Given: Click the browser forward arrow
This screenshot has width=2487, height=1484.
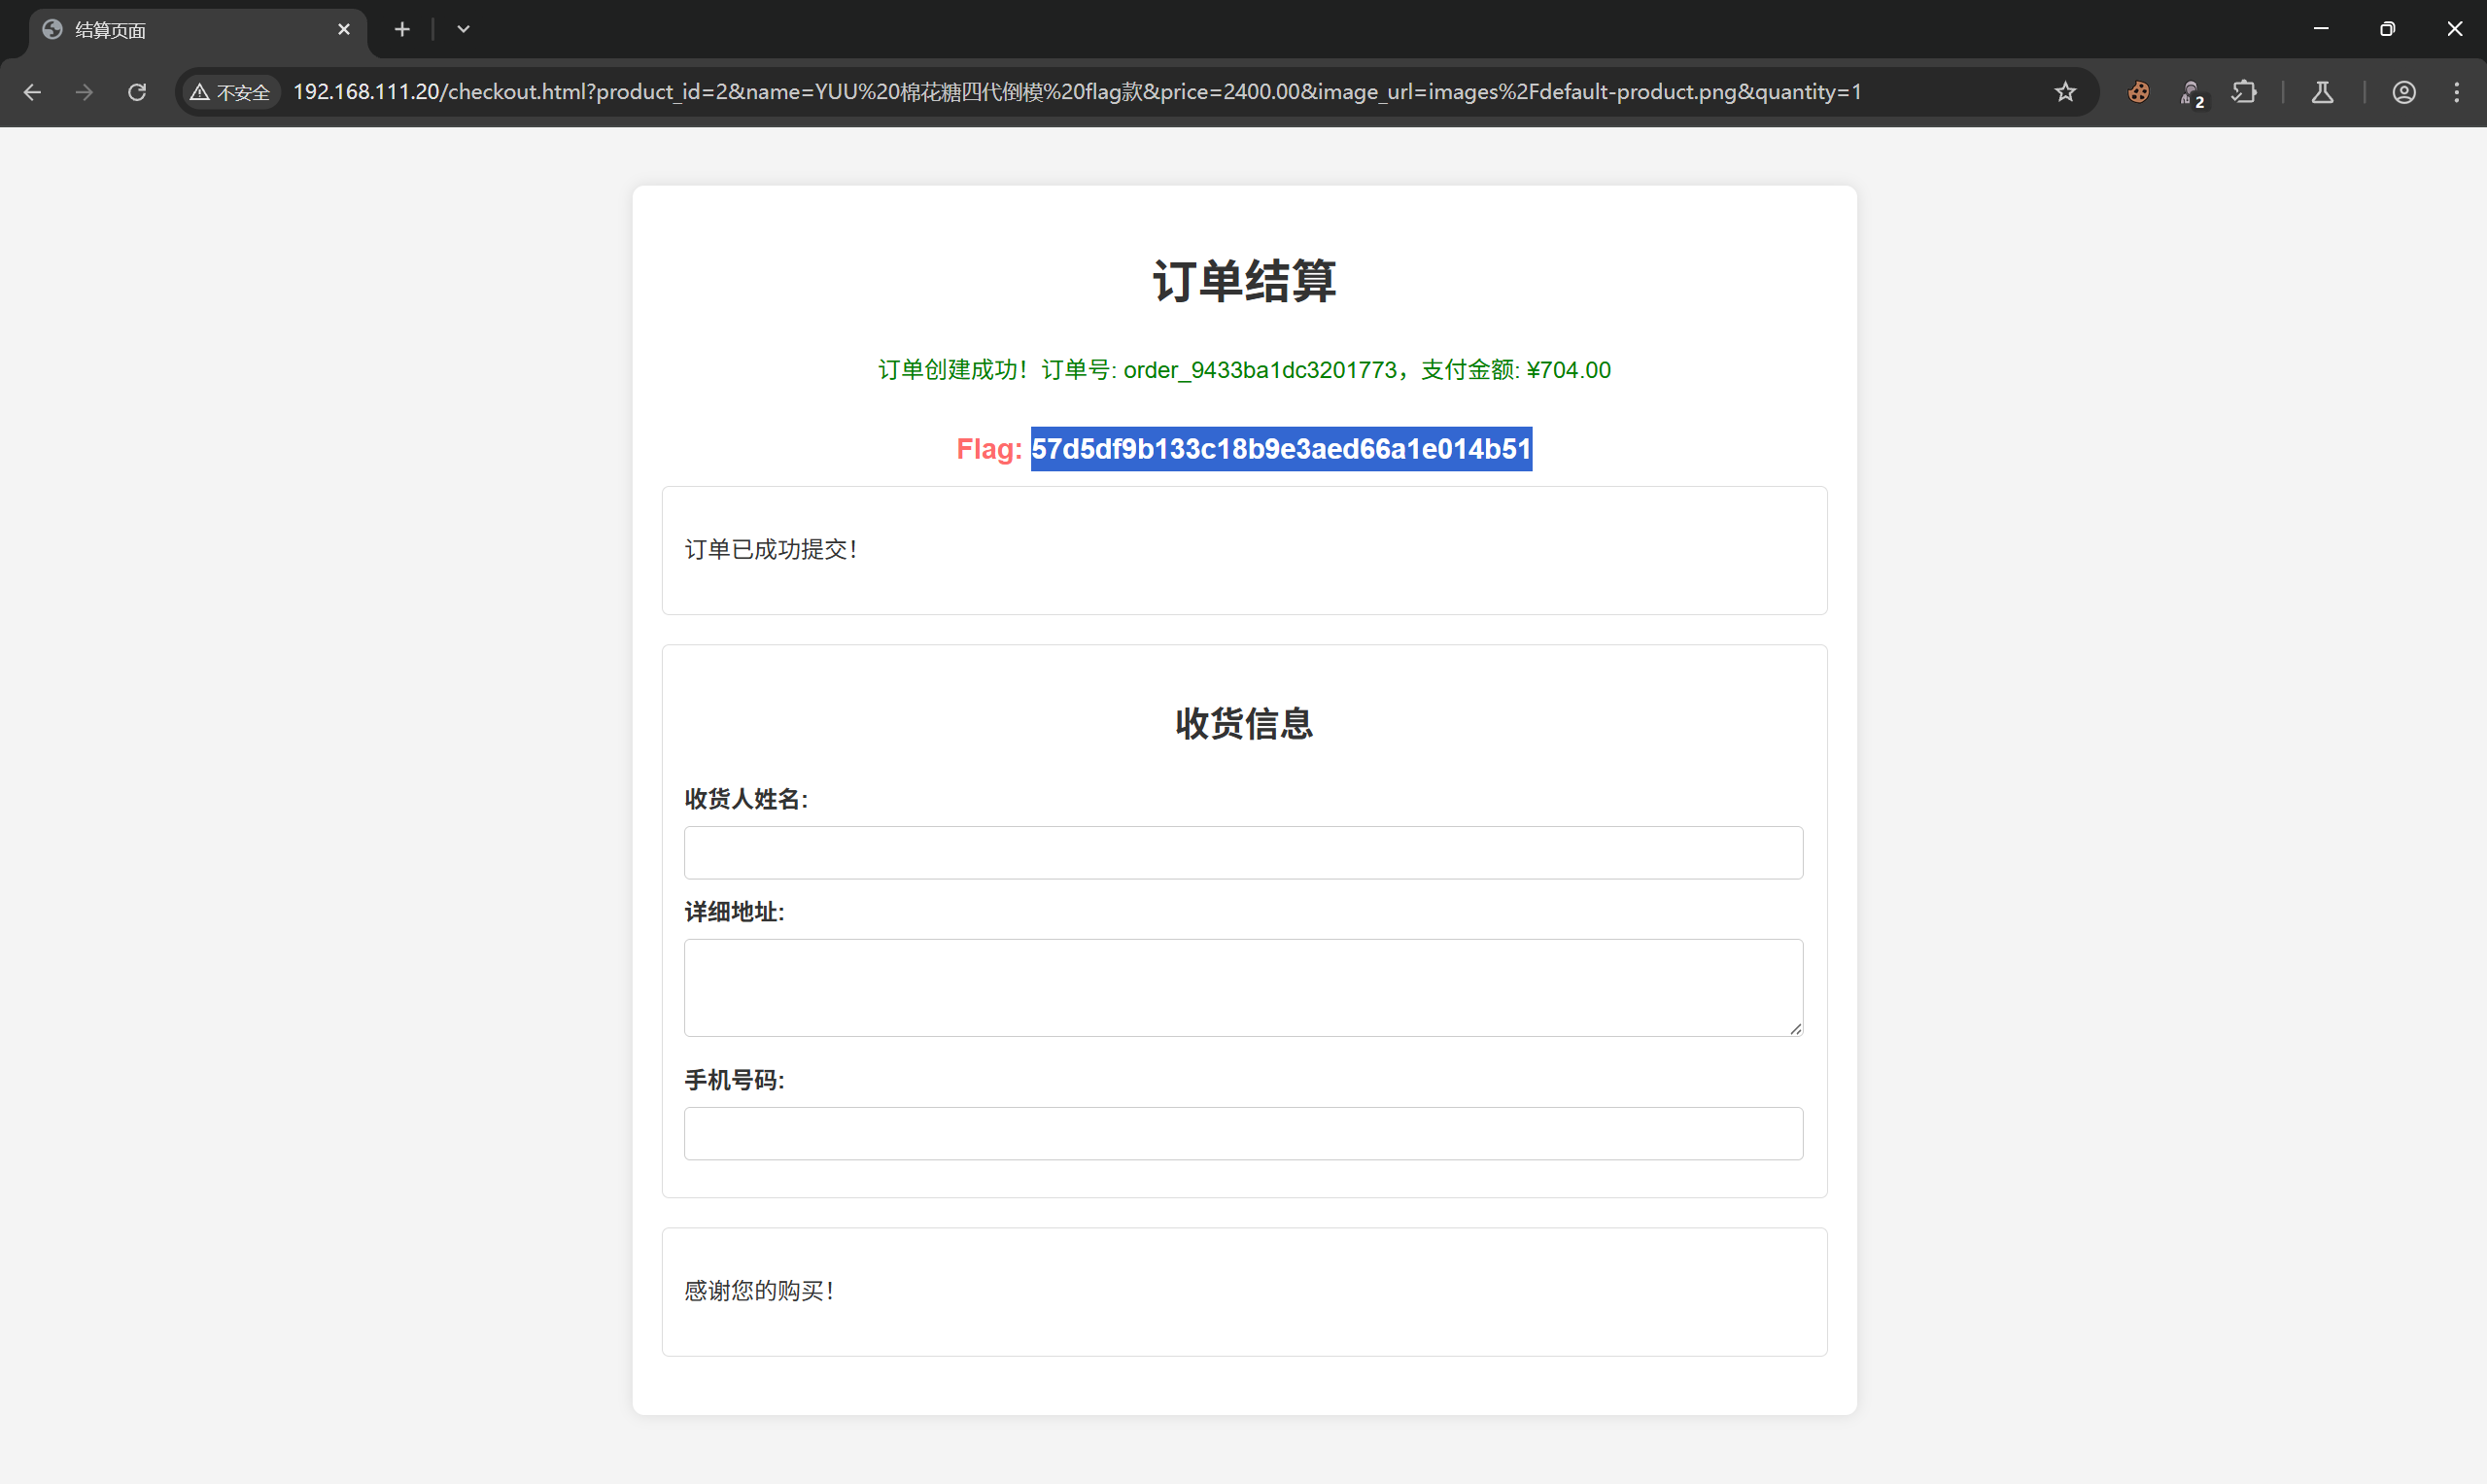Looking at the screenshot, I should [x=85, y=92].
